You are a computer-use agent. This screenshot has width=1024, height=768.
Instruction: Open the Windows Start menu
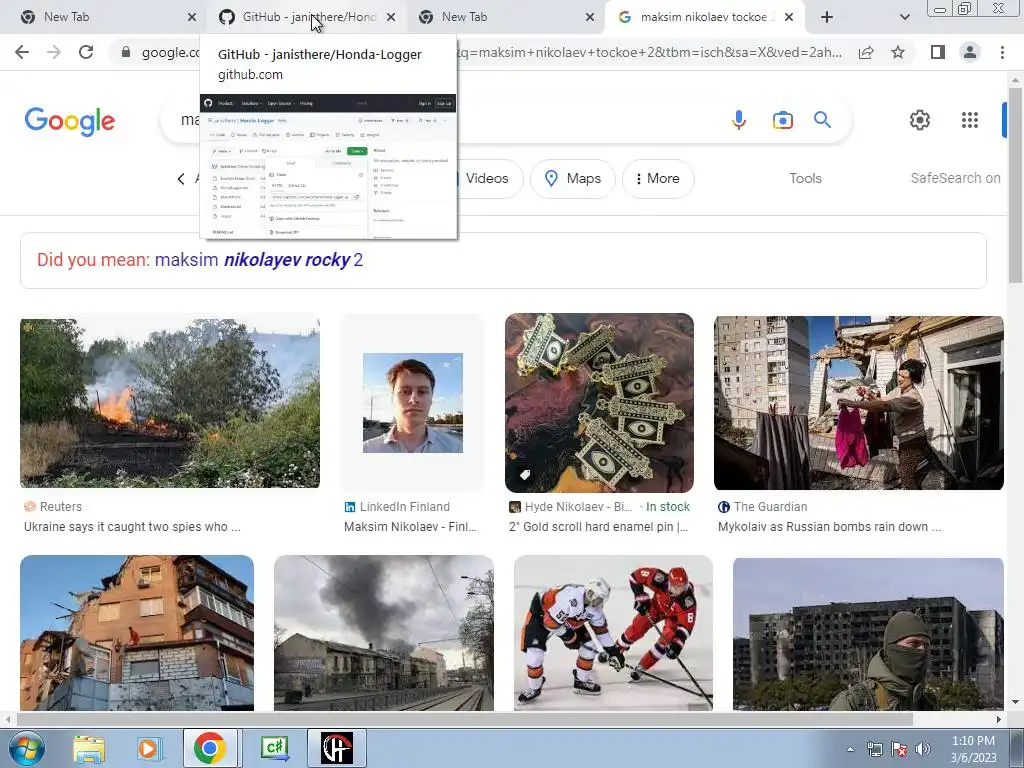pos(26,748)
